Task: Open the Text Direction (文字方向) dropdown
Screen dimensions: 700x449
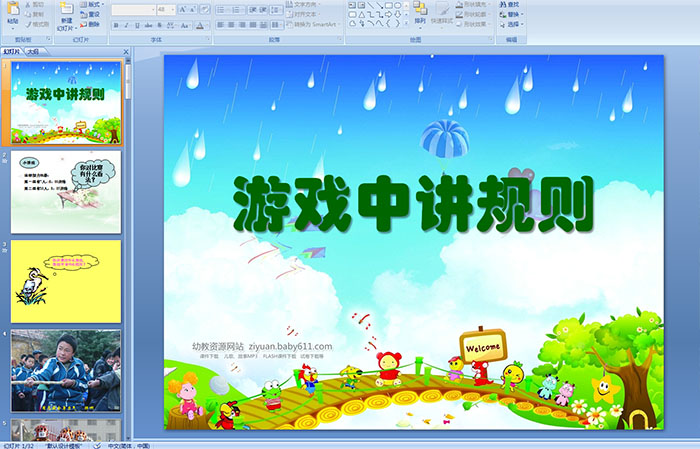Action: pyautogui.click(x=302, y=4)
